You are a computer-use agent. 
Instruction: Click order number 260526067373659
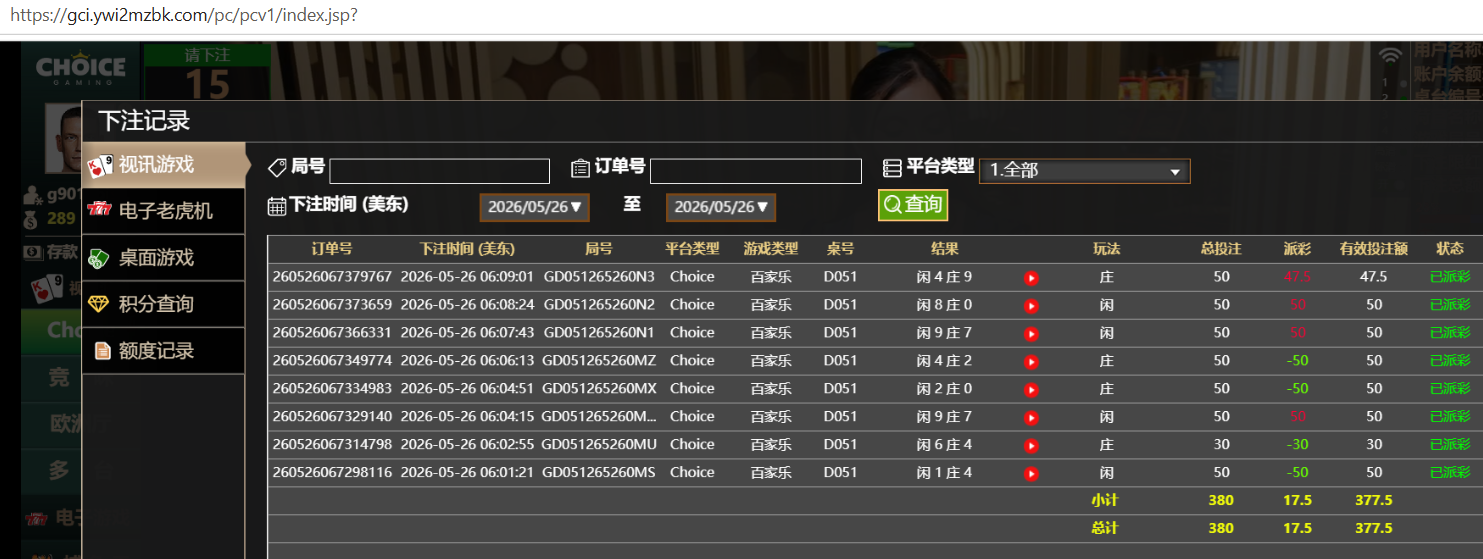tap(332, 305)
